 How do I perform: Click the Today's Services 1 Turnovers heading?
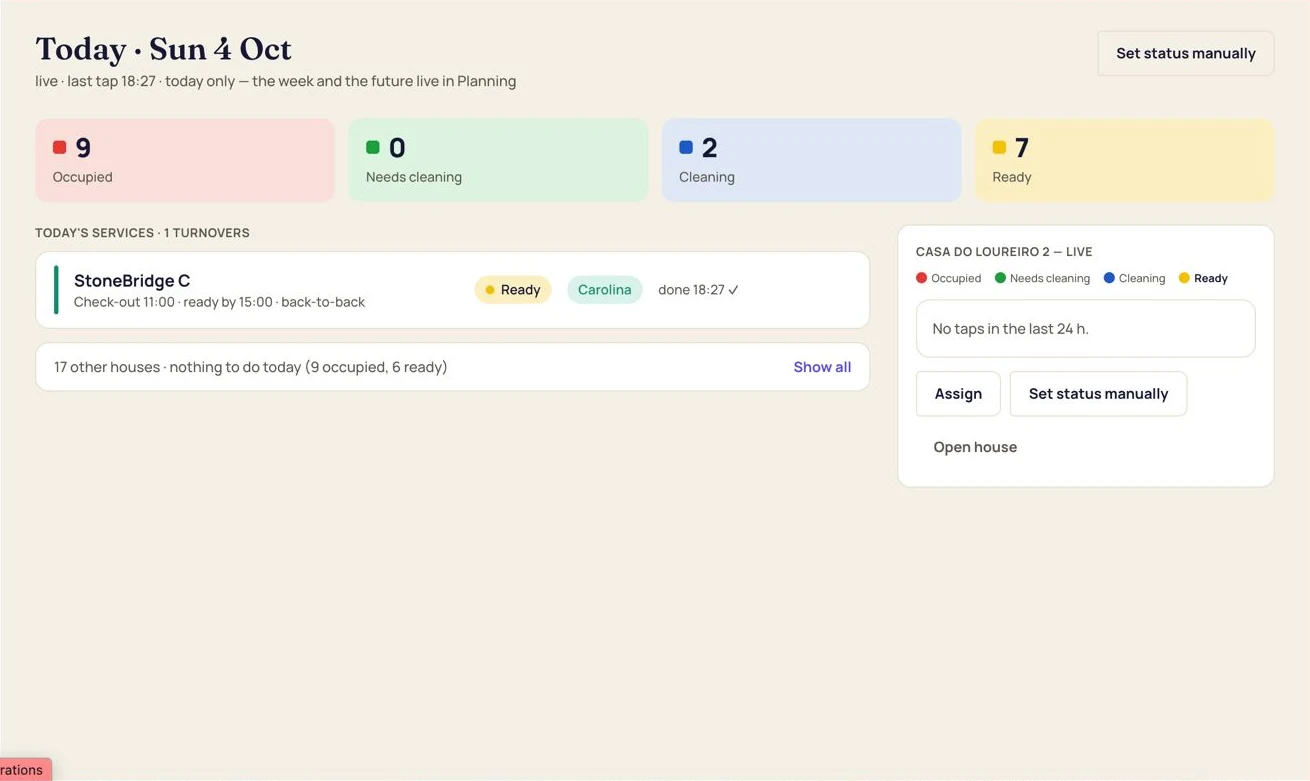pyautogui.click(x=142, y=233)
